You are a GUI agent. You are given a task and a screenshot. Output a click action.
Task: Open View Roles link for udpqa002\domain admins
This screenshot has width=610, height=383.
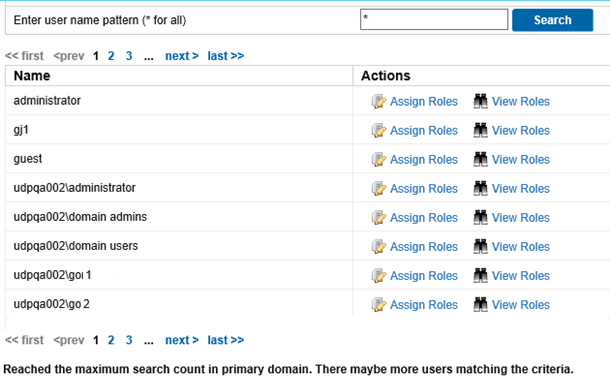[x=521, y=218]
